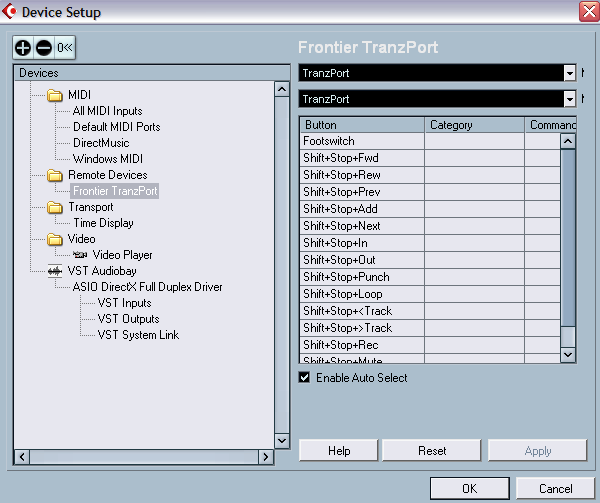Screen dimensions: 600x503
Task: Select VST Audiobay tree item
Action: pyautogui.click(x=102, y=271)
